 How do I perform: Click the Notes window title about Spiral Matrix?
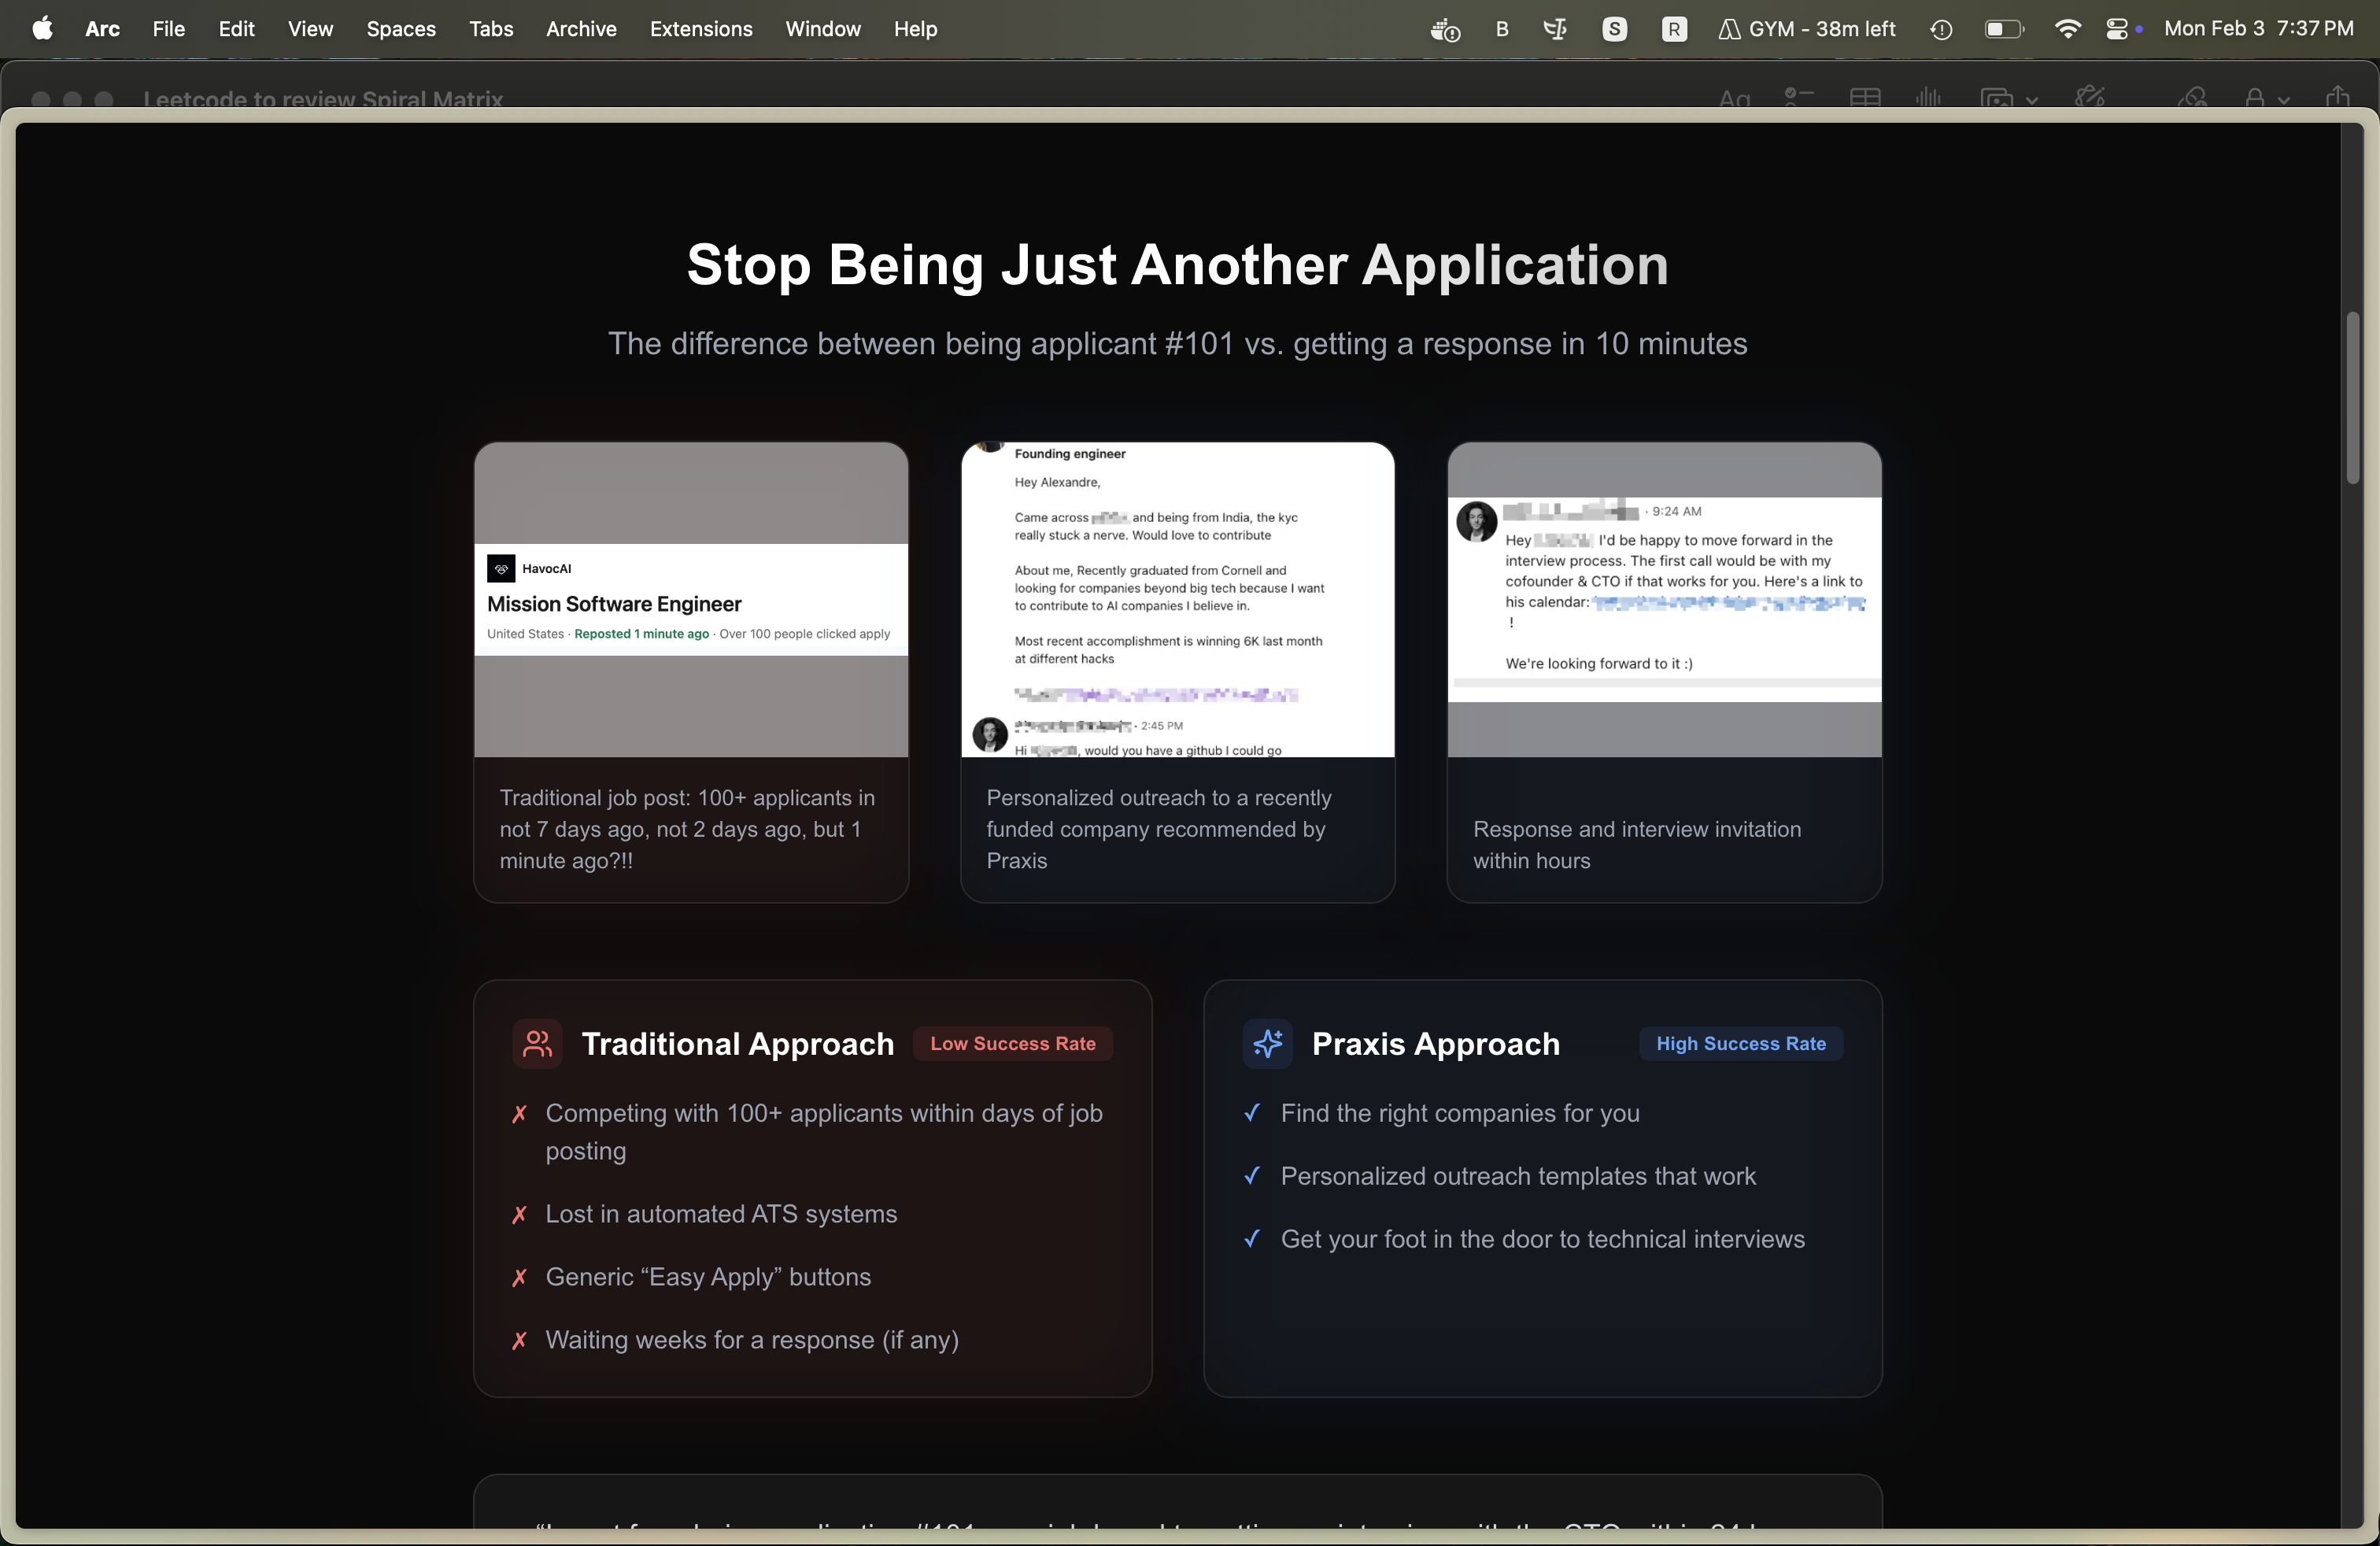tap(323, 98)
